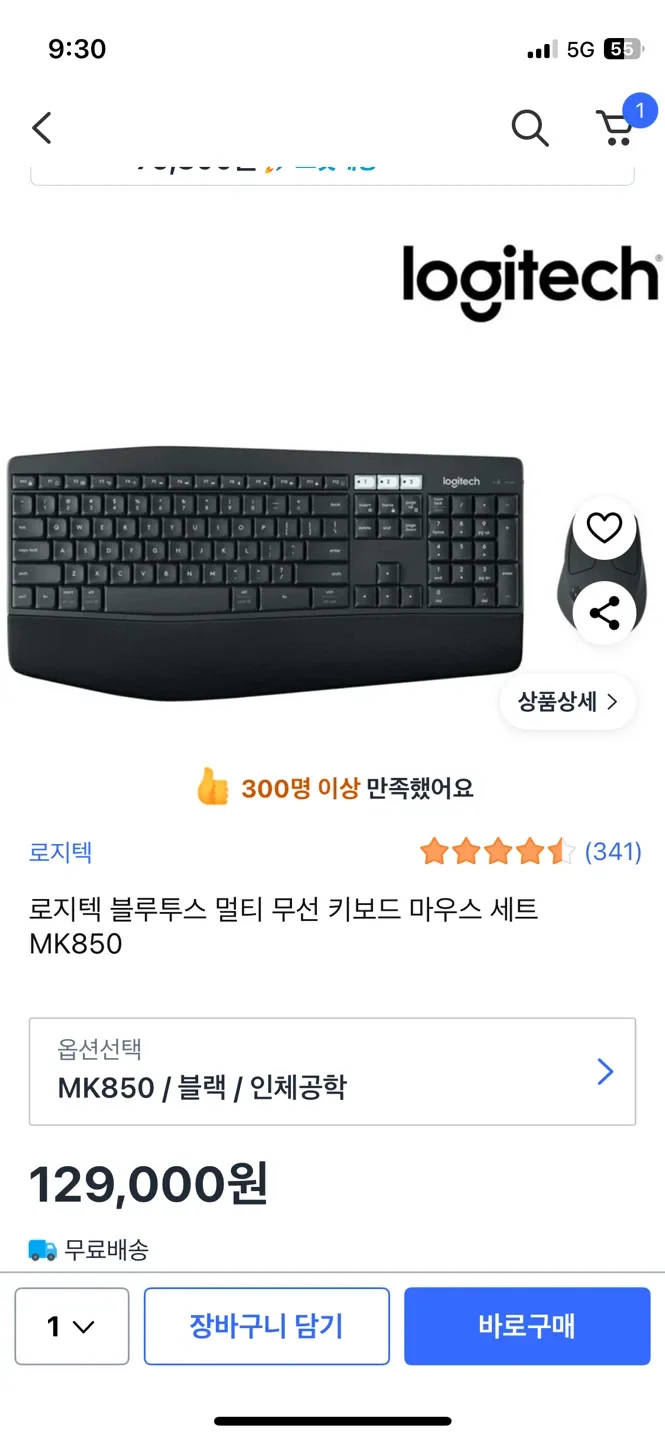Viewport: 665px width, 1440px height.
Task: Open 상품상세 product details
Action: (568, 702)
